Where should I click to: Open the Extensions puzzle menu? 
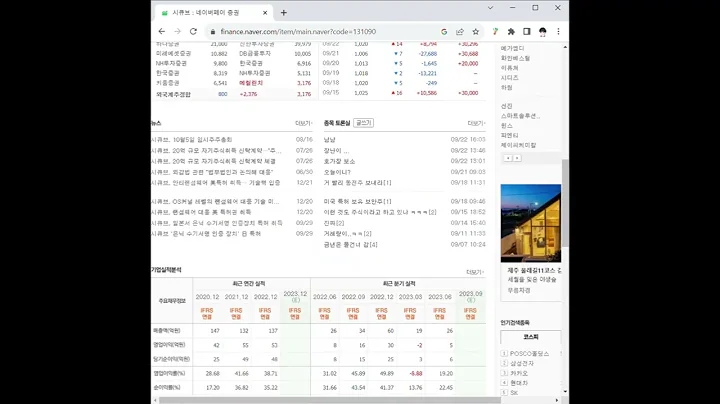pyautogui.click(x=511, y=32)
